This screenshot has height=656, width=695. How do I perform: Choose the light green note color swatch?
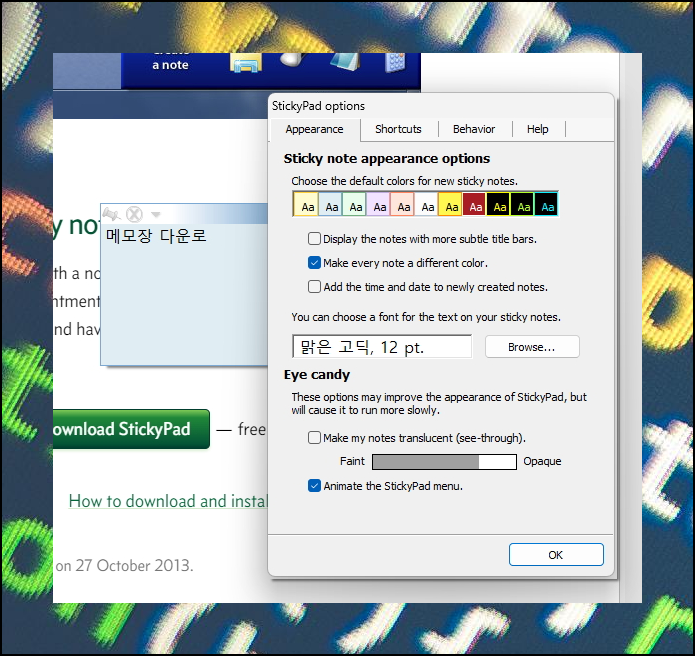[354, 204]
